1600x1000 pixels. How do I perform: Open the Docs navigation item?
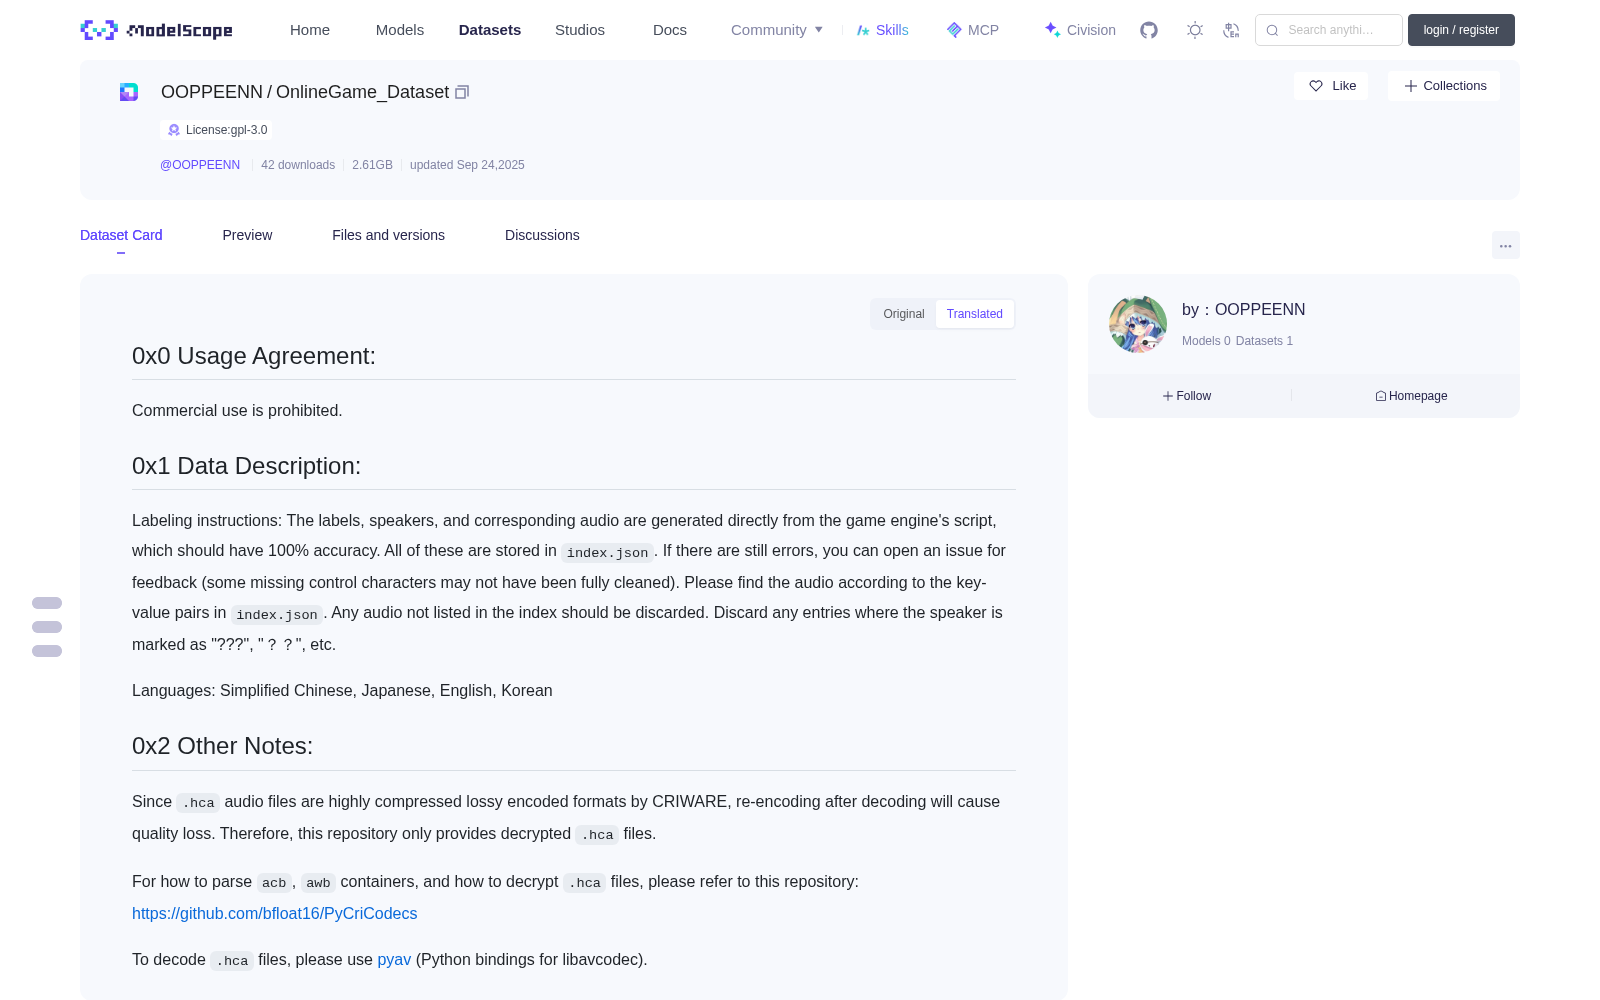click(x=670, y=30)
